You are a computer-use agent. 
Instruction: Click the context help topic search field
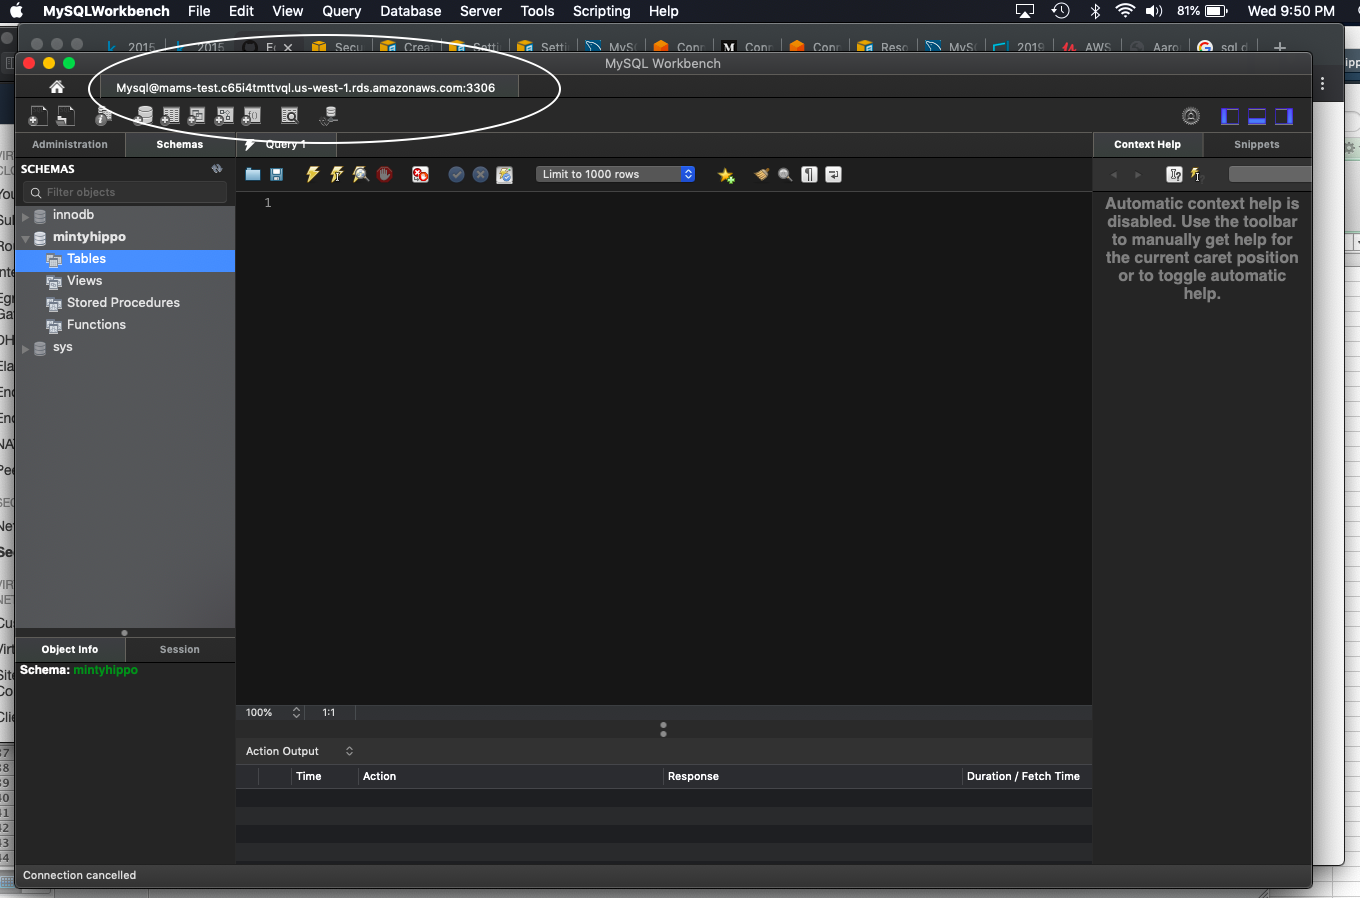click(x=1269, y=174)
